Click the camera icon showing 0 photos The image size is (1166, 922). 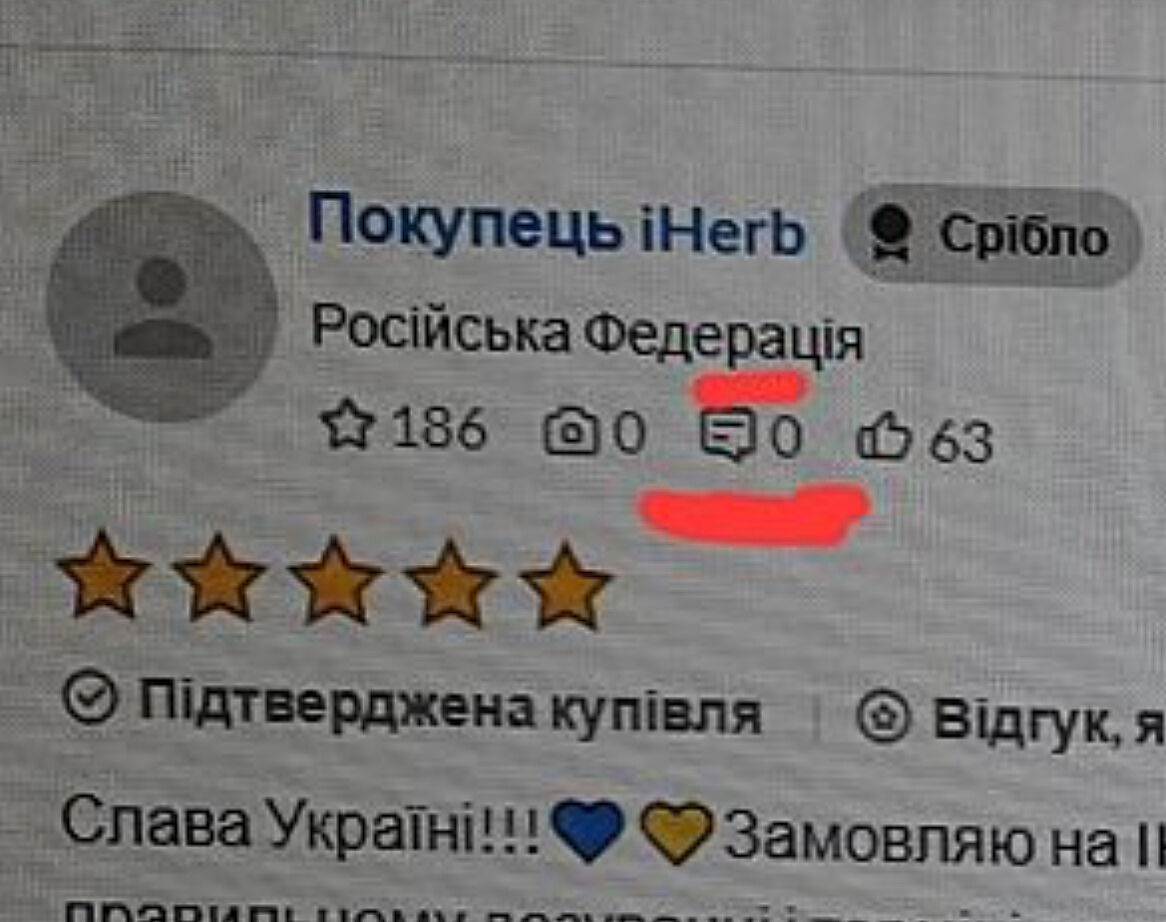[x=571, y=432]
